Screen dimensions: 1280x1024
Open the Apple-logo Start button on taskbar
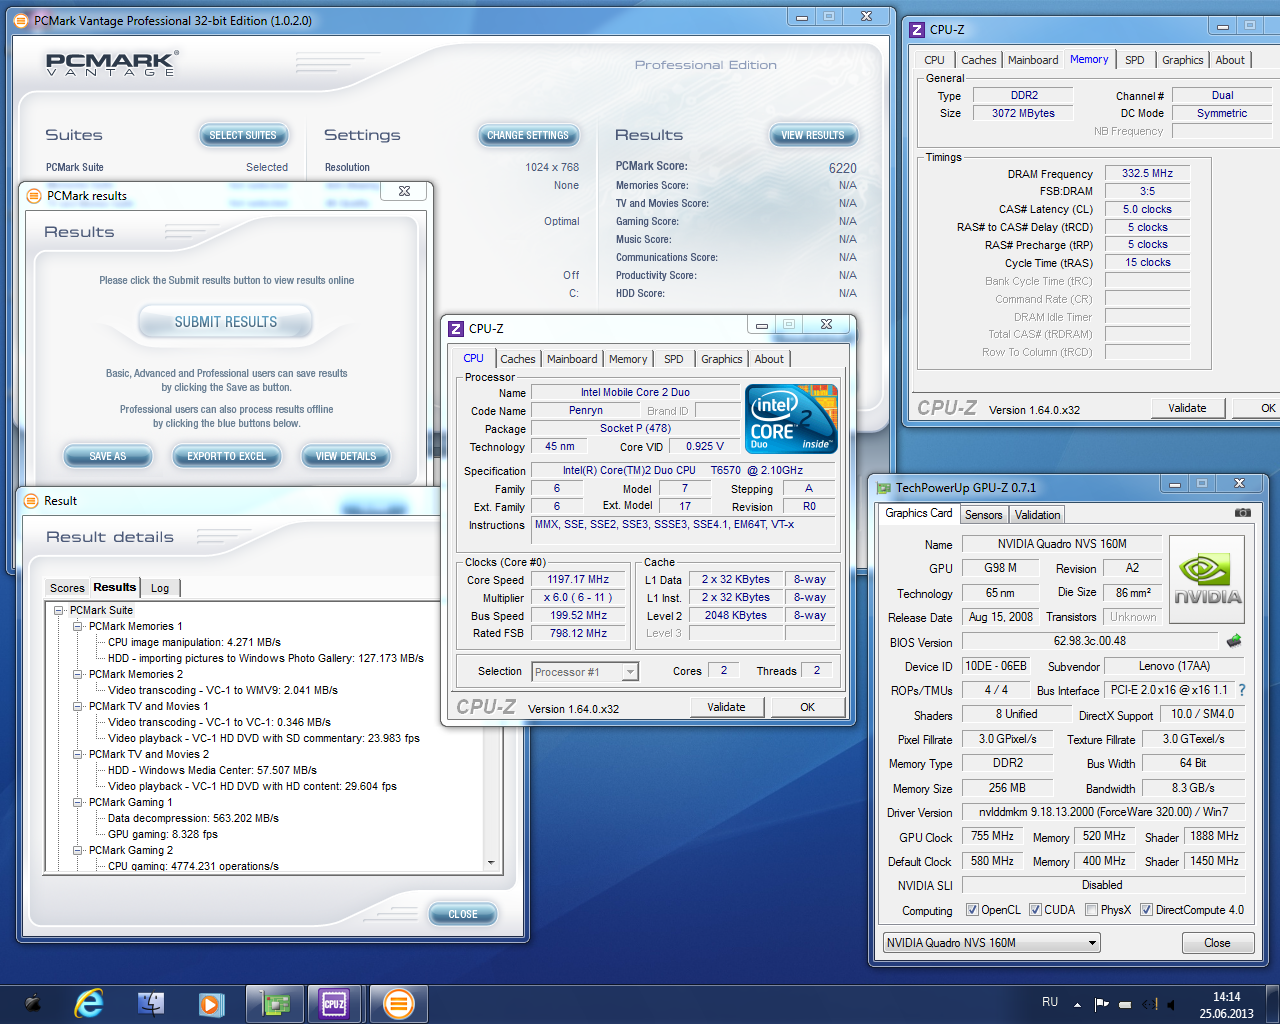[33, 1003]
